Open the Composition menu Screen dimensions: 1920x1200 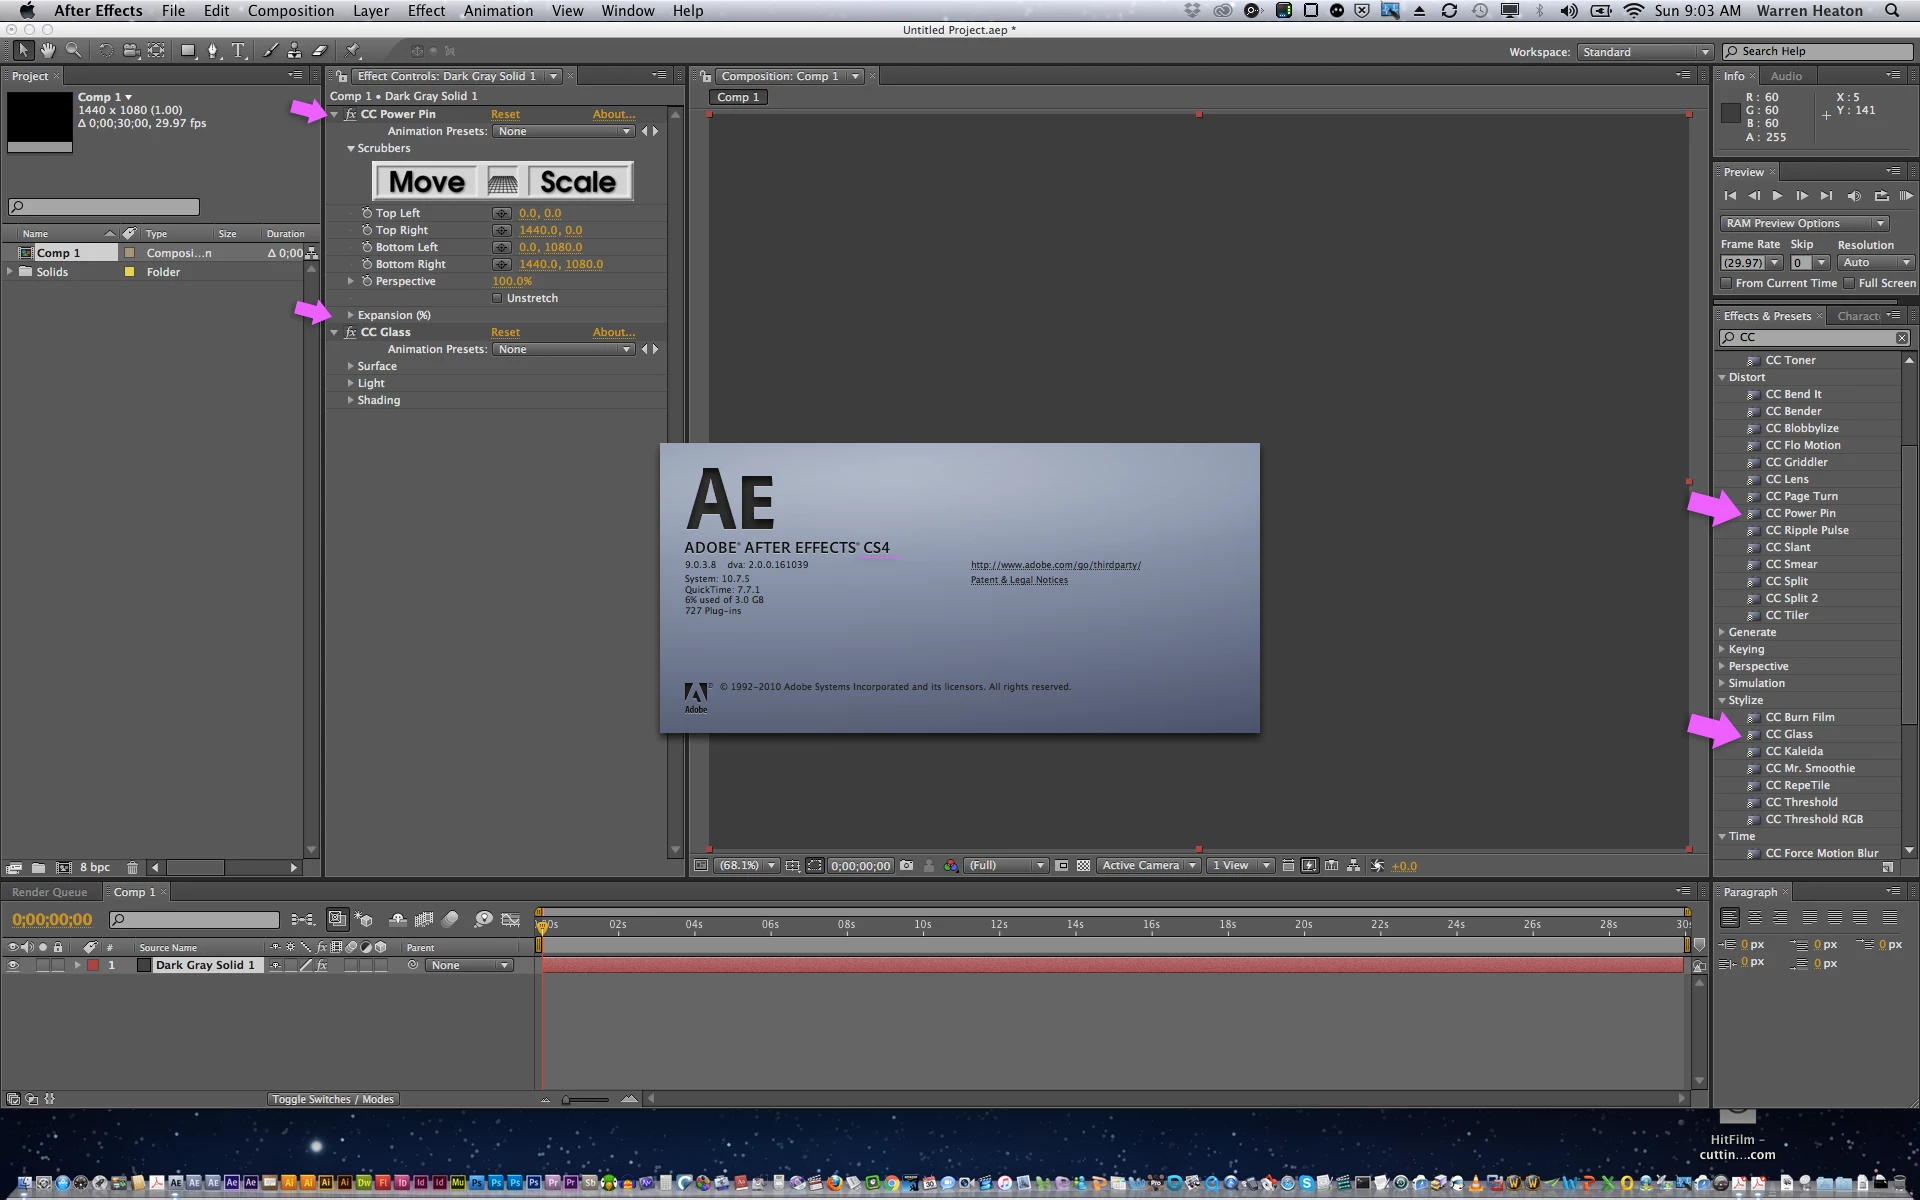(290, 11)
